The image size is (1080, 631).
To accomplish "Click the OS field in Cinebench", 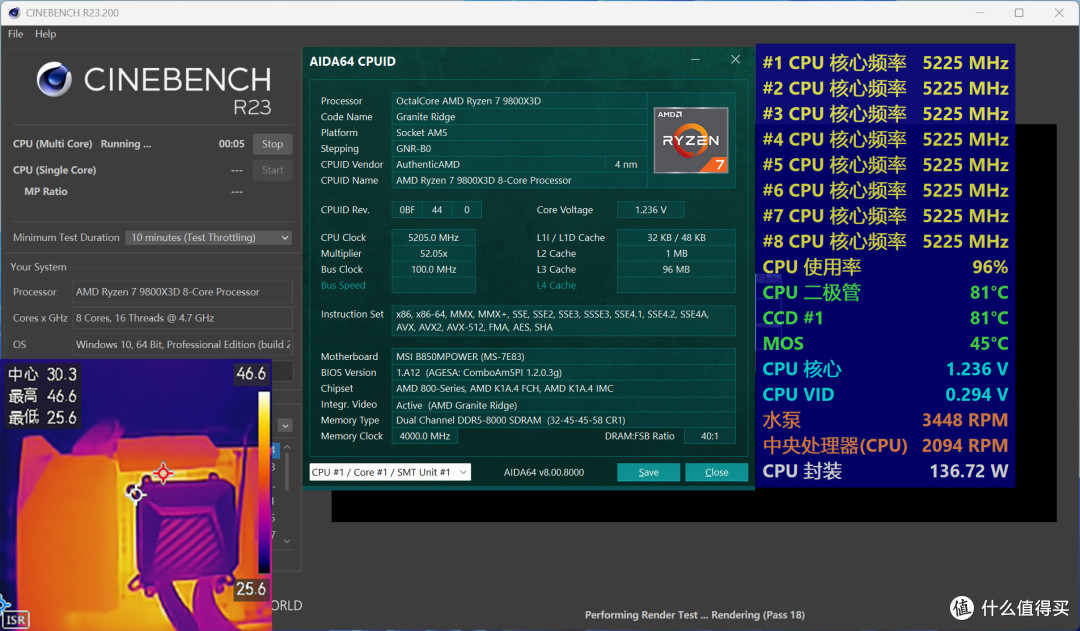I will coord(183,344).
